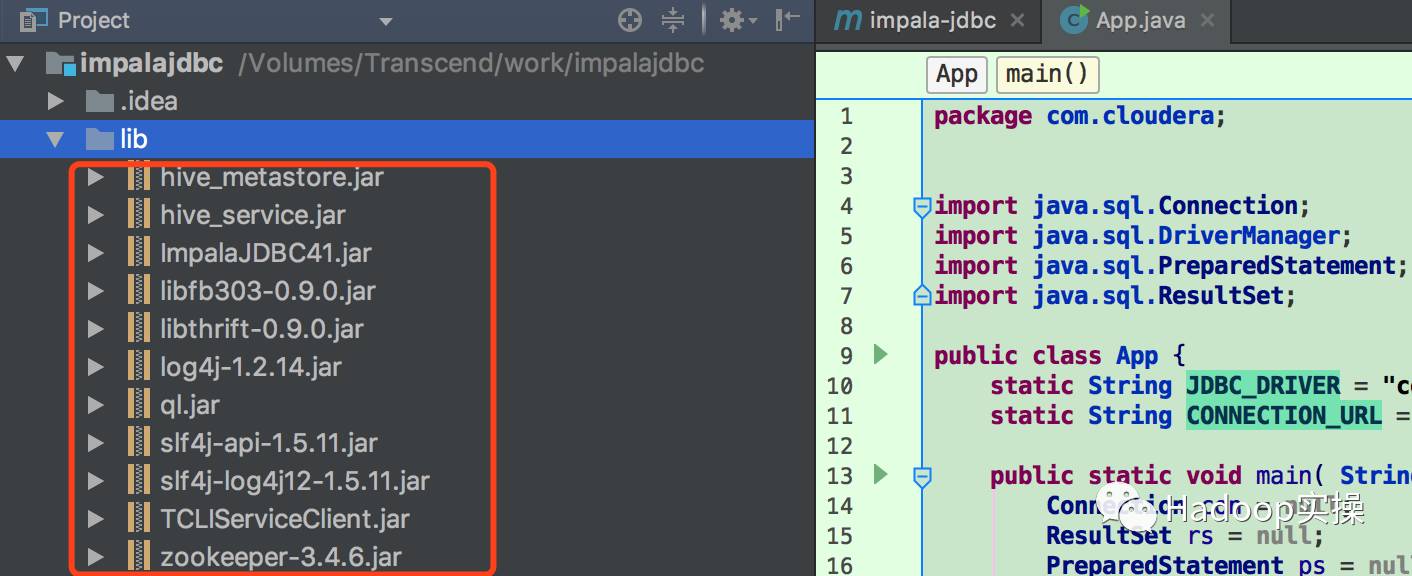Select zookeeper-3.4.6.jar in the tree
1412x576 pixels.
(x=281, y=557)
